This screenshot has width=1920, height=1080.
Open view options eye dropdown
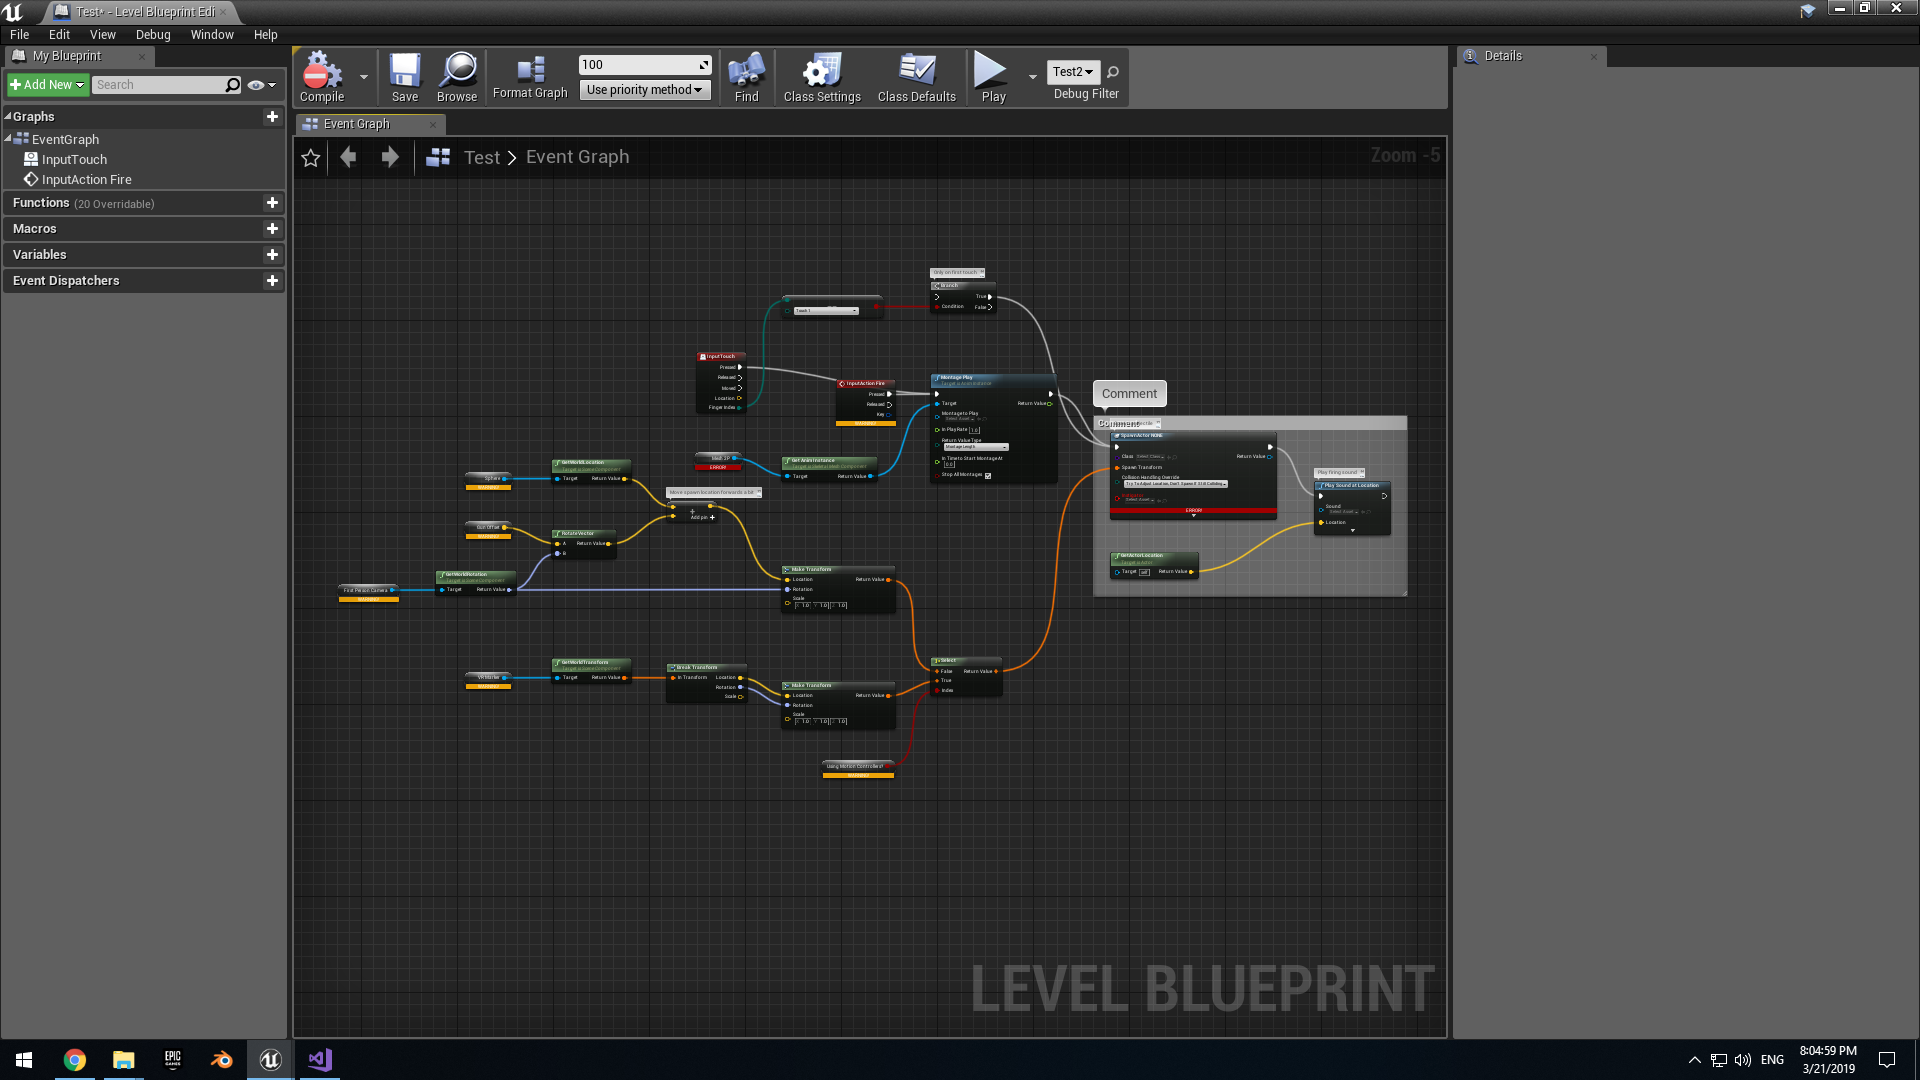(x=262, y=85)
